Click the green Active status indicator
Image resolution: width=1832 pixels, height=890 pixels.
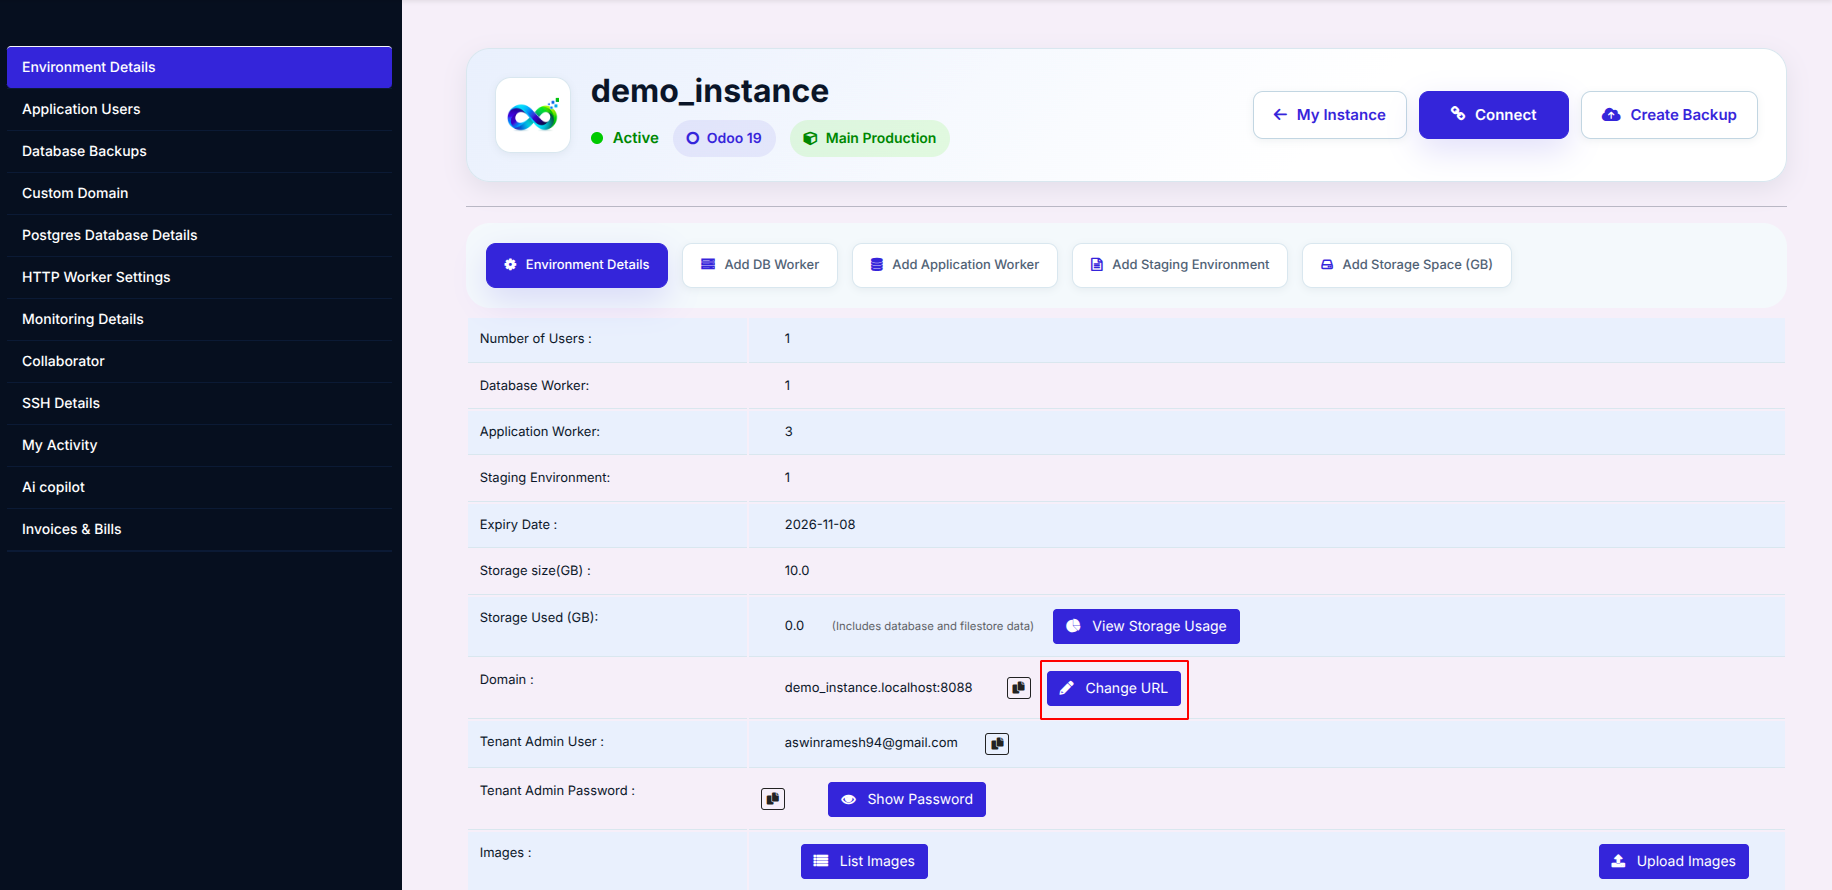pos(625,138)
